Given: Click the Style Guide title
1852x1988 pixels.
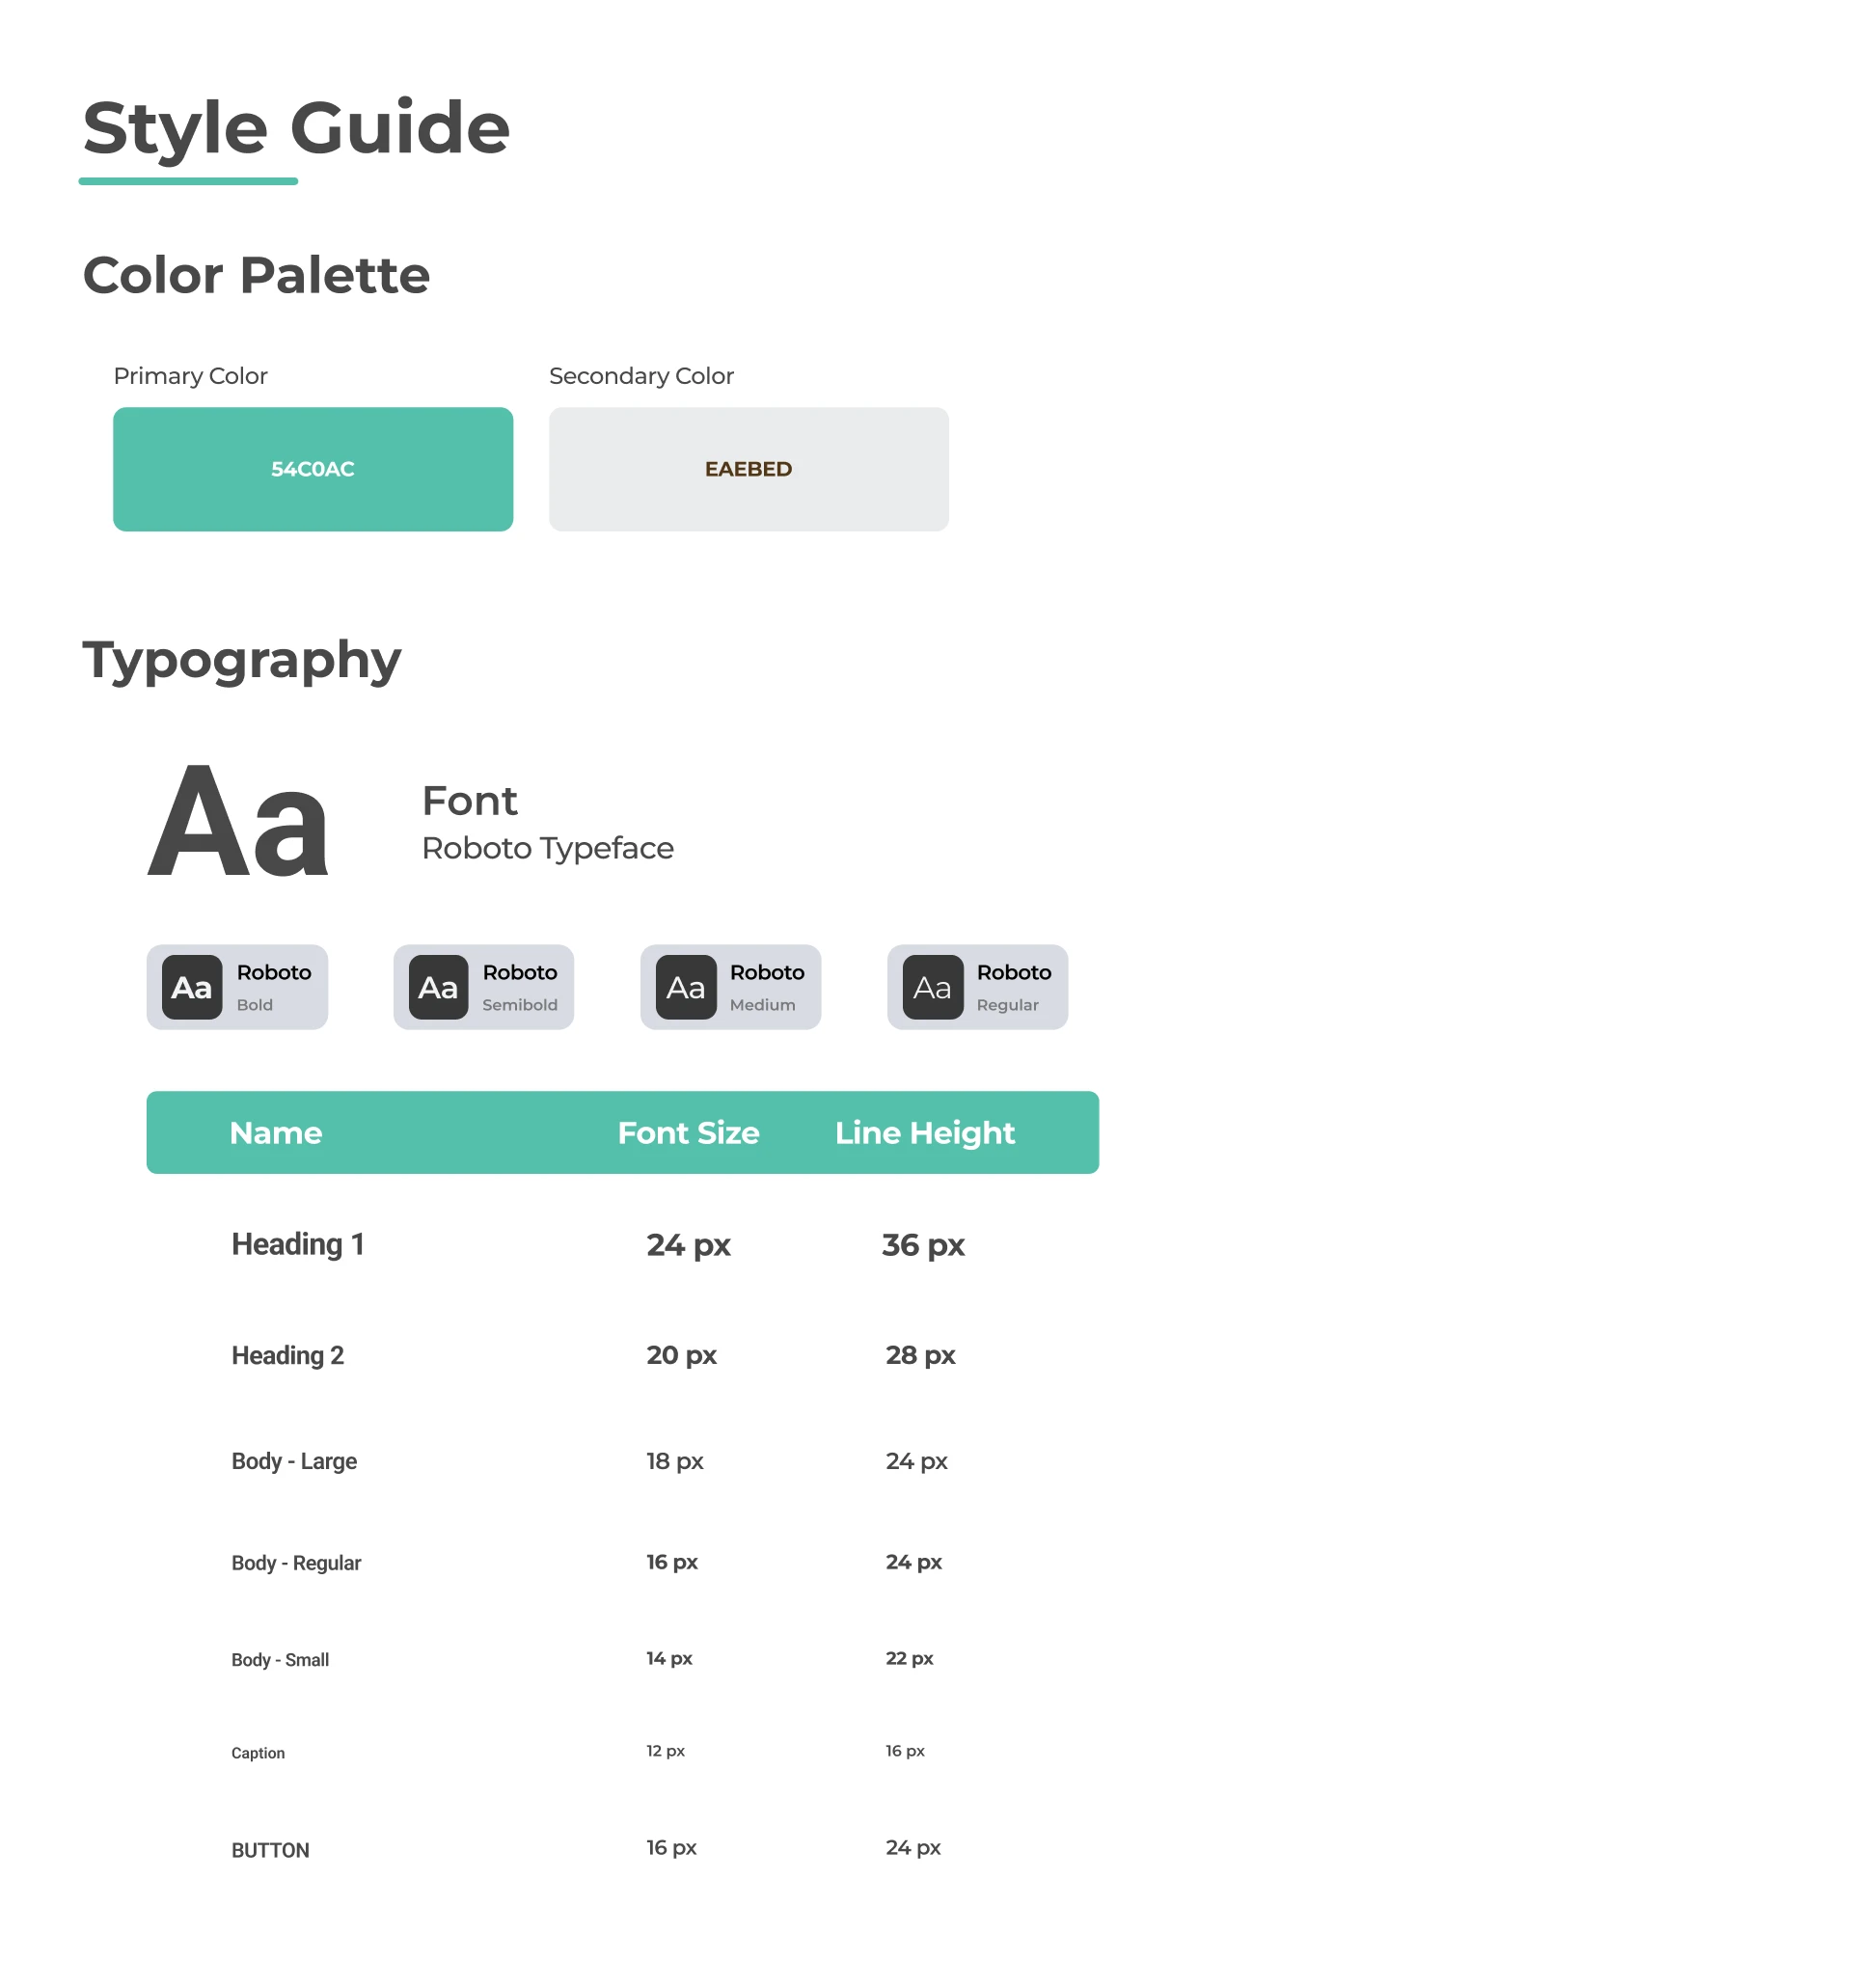Looking at the screenshot, I should pos(296,128).
